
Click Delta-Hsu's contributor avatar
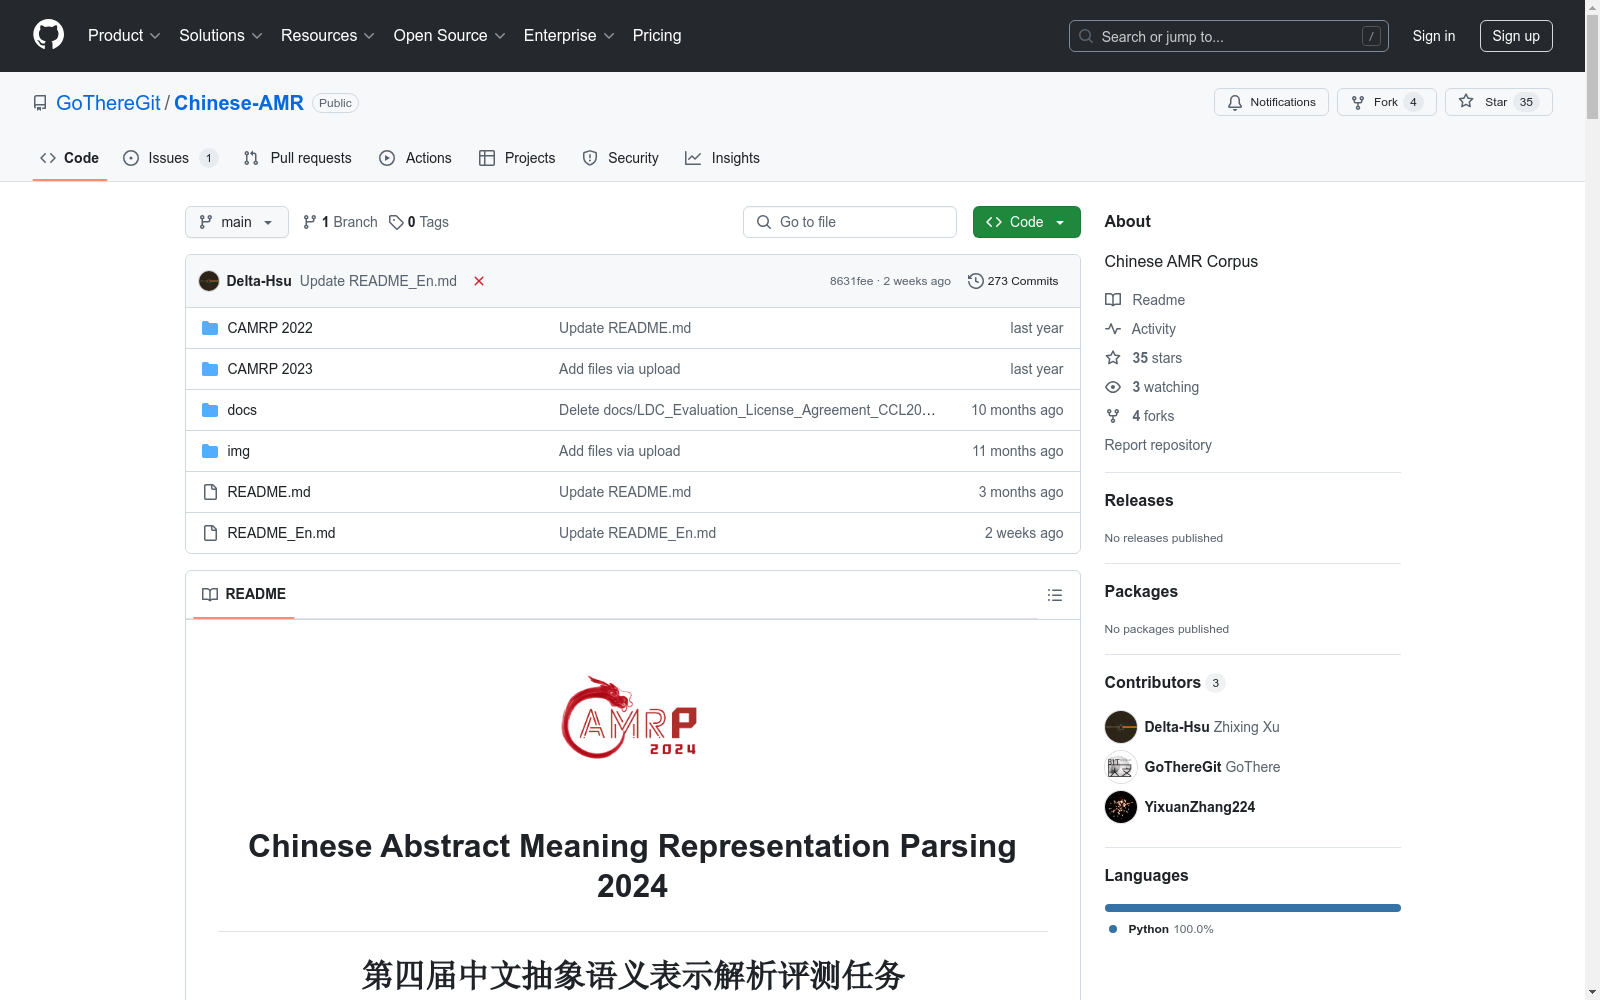click(x=1121, y=727)
